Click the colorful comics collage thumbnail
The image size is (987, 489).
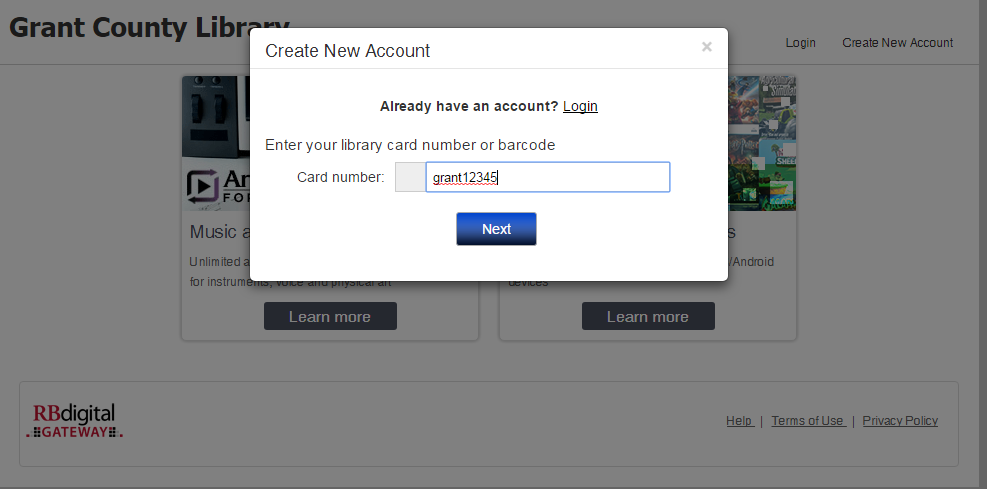pyautogui.click(x=762, y=143)
